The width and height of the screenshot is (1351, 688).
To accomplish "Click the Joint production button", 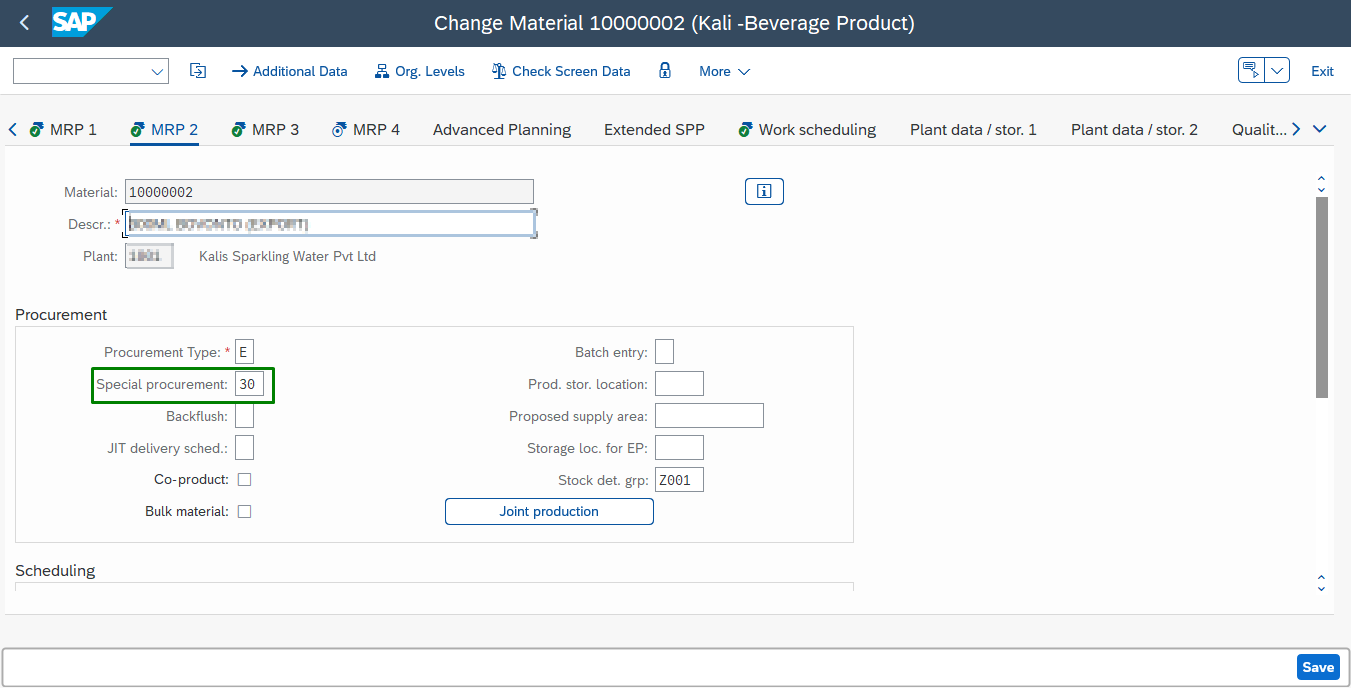I will point(549,512).
